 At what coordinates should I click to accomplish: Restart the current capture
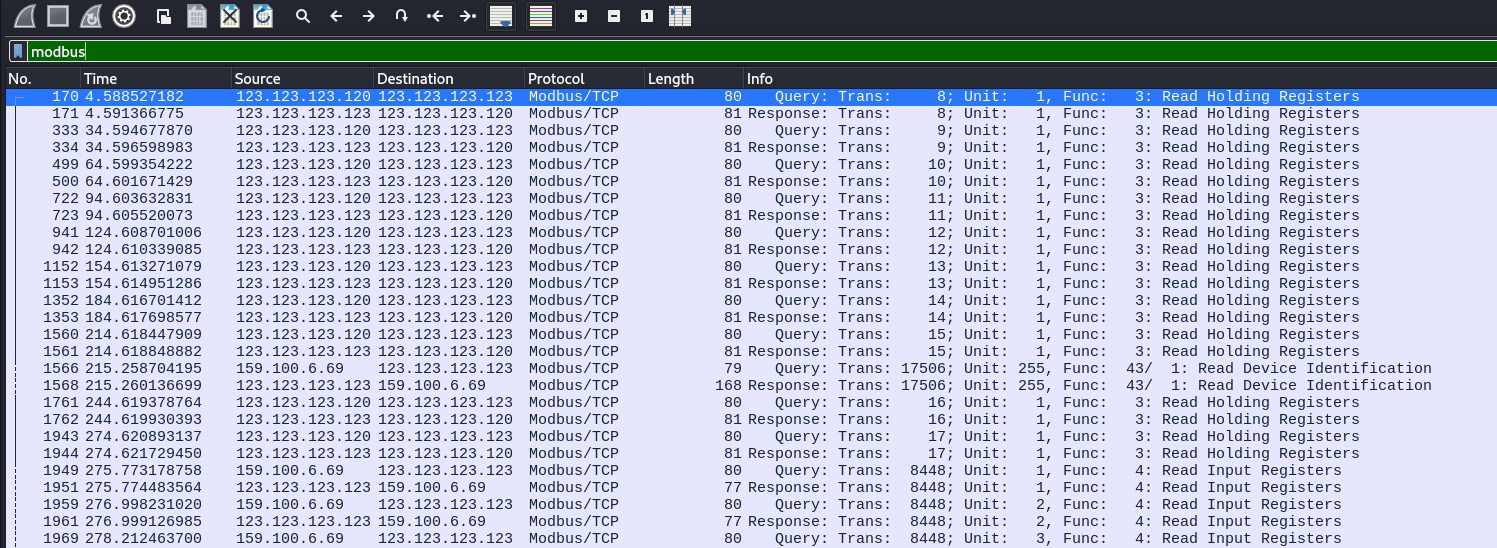91,16
